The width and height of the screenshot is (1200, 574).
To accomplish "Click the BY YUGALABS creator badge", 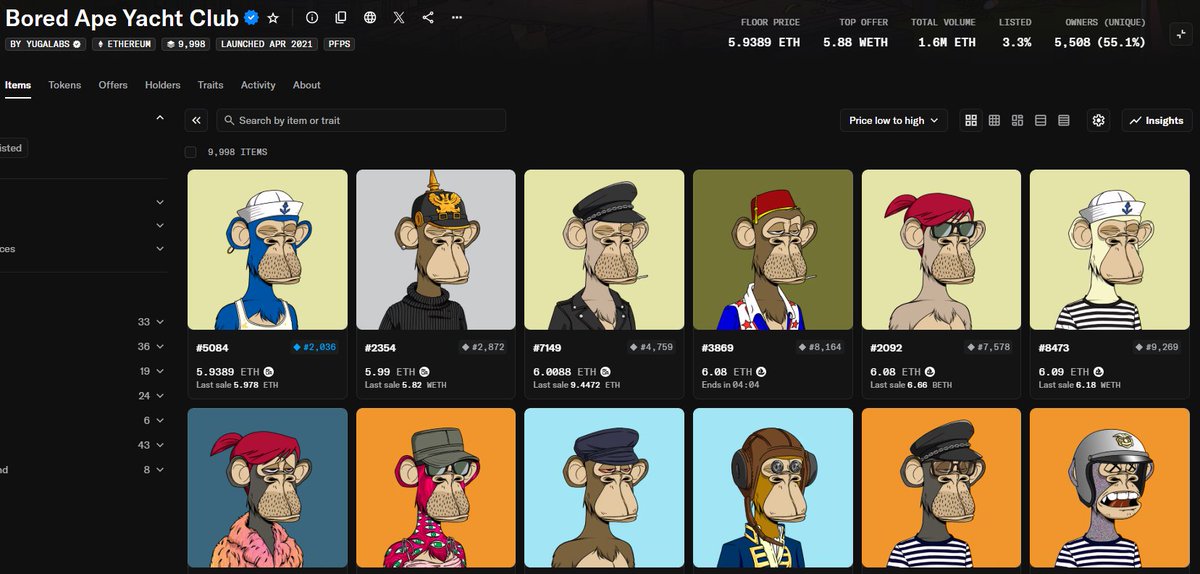I will [x=46, y=44].
